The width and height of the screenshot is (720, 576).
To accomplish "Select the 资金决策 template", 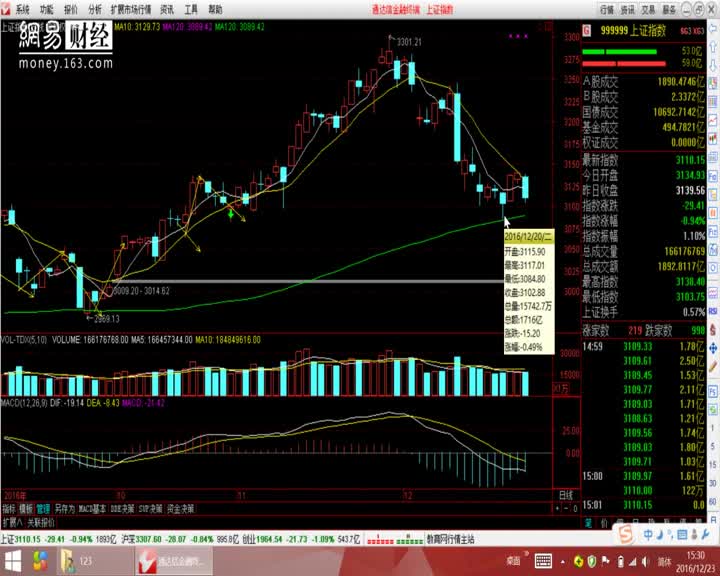I will pos(180,509).
